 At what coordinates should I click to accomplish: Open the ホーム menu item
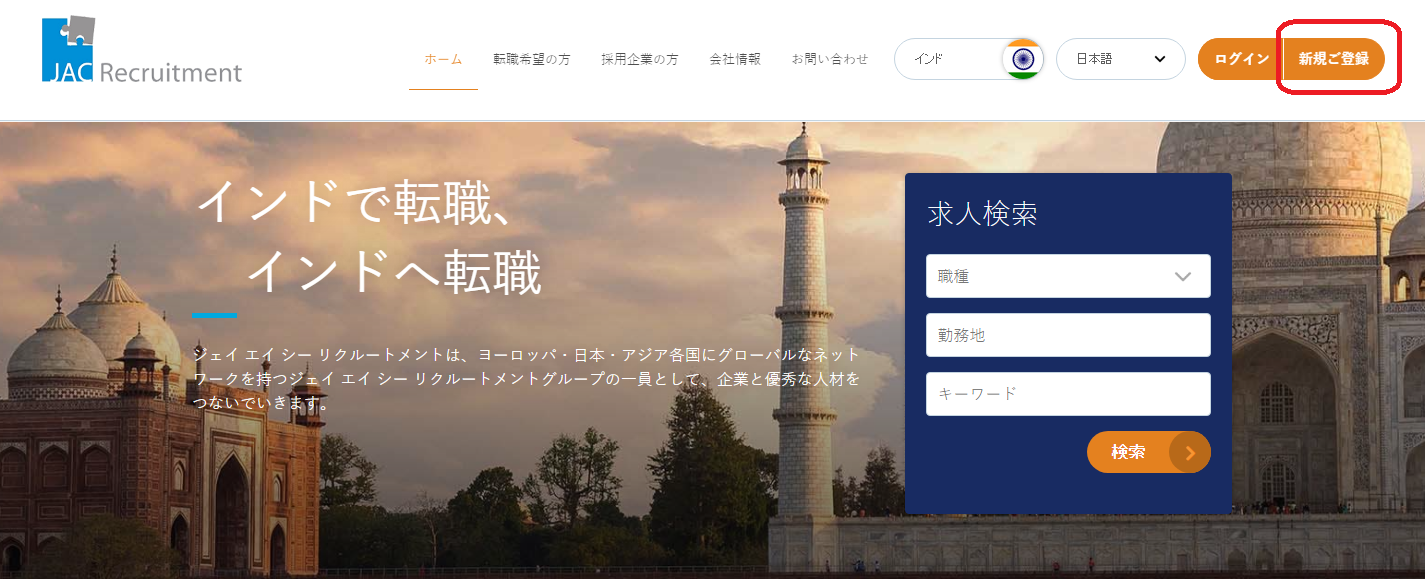443,59
